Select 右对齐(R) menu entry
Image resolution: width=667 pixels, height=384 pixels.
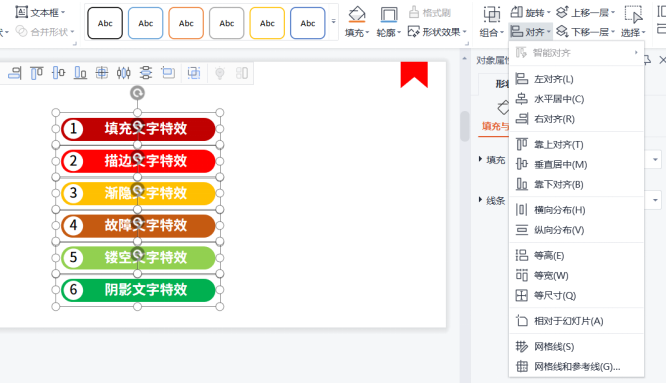576,119
